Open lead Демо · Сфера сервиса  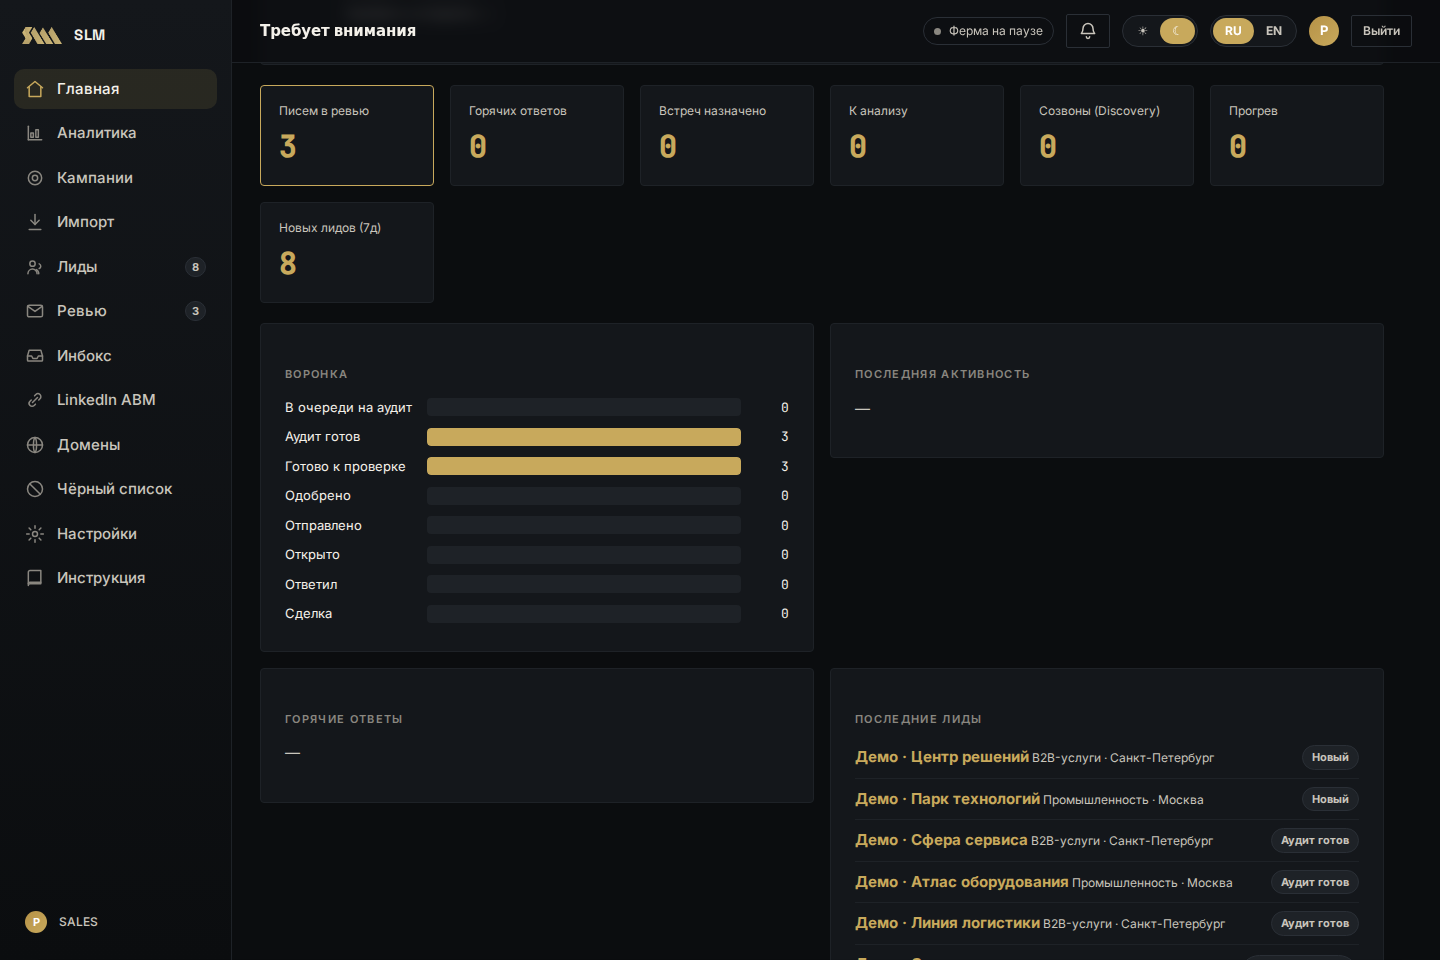(x=941, y=840)
